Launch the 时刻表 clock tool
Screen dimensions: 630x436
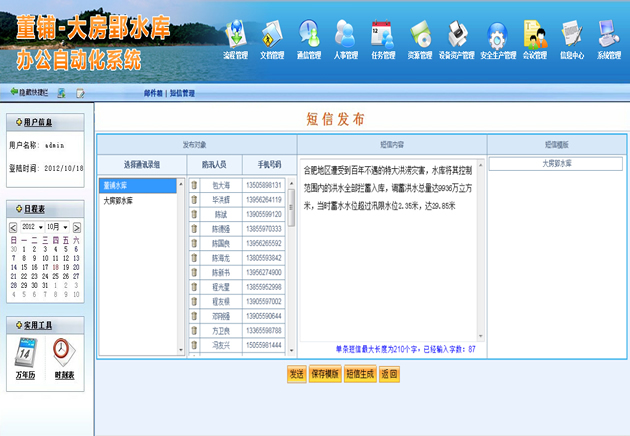(x=62, y=355)
